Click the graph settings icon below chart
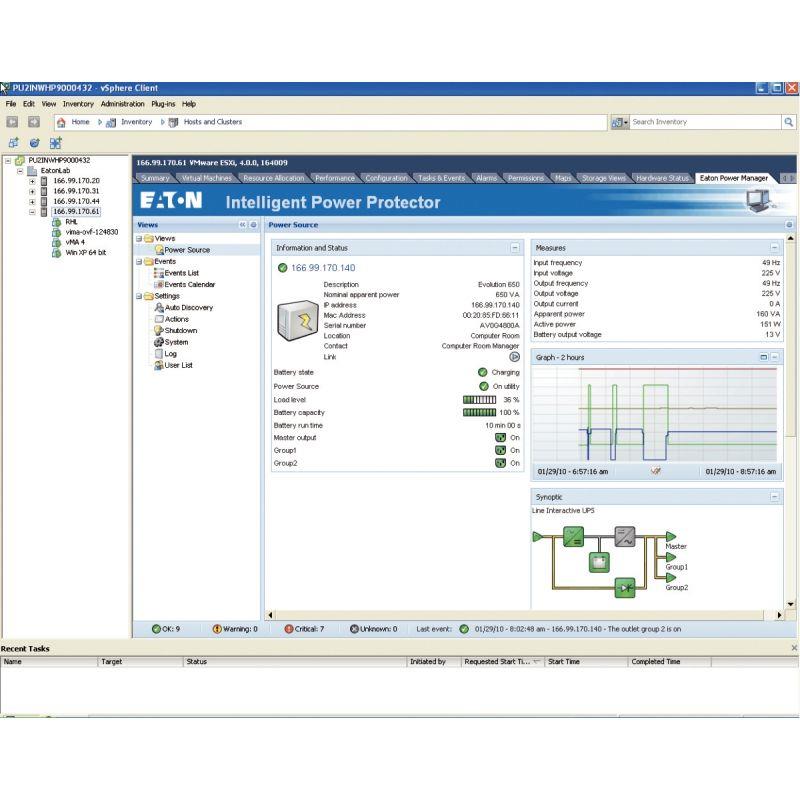Image resolution: width=800 pixels, height=800 pixels. pyautogui.click(x=655, y=471)
